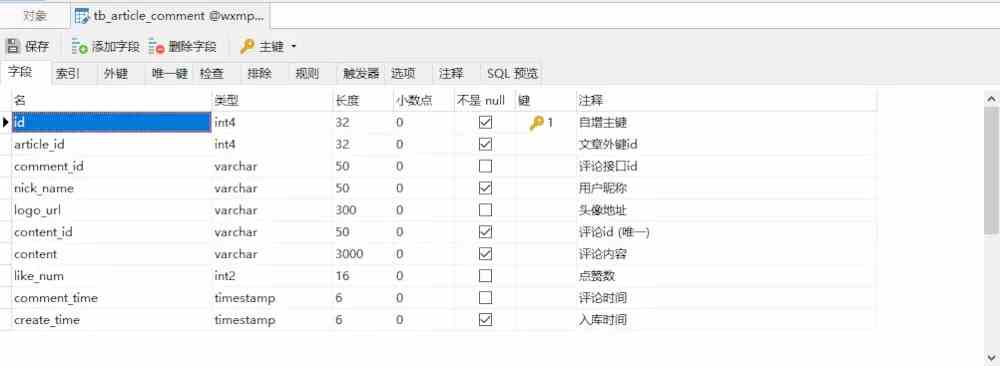
Task: Click the Name (名) column header
Action: (x=112, y=100)
